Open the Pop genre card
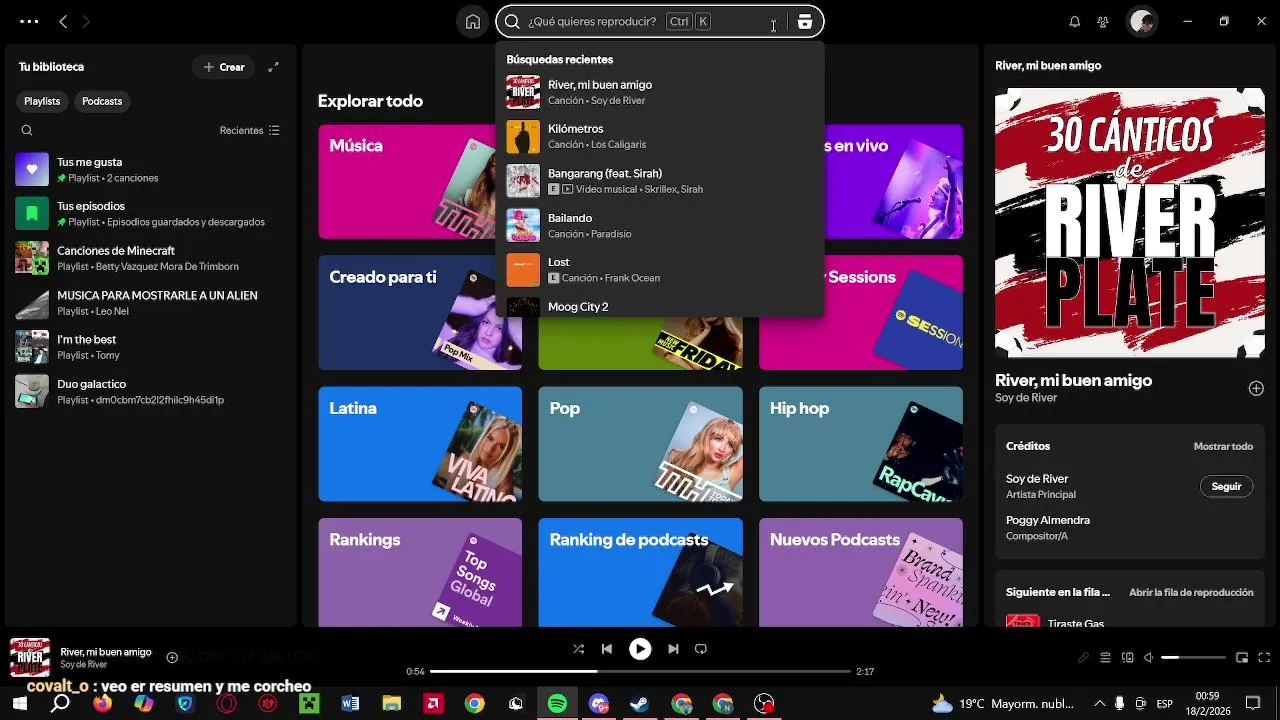 point(640,444)
